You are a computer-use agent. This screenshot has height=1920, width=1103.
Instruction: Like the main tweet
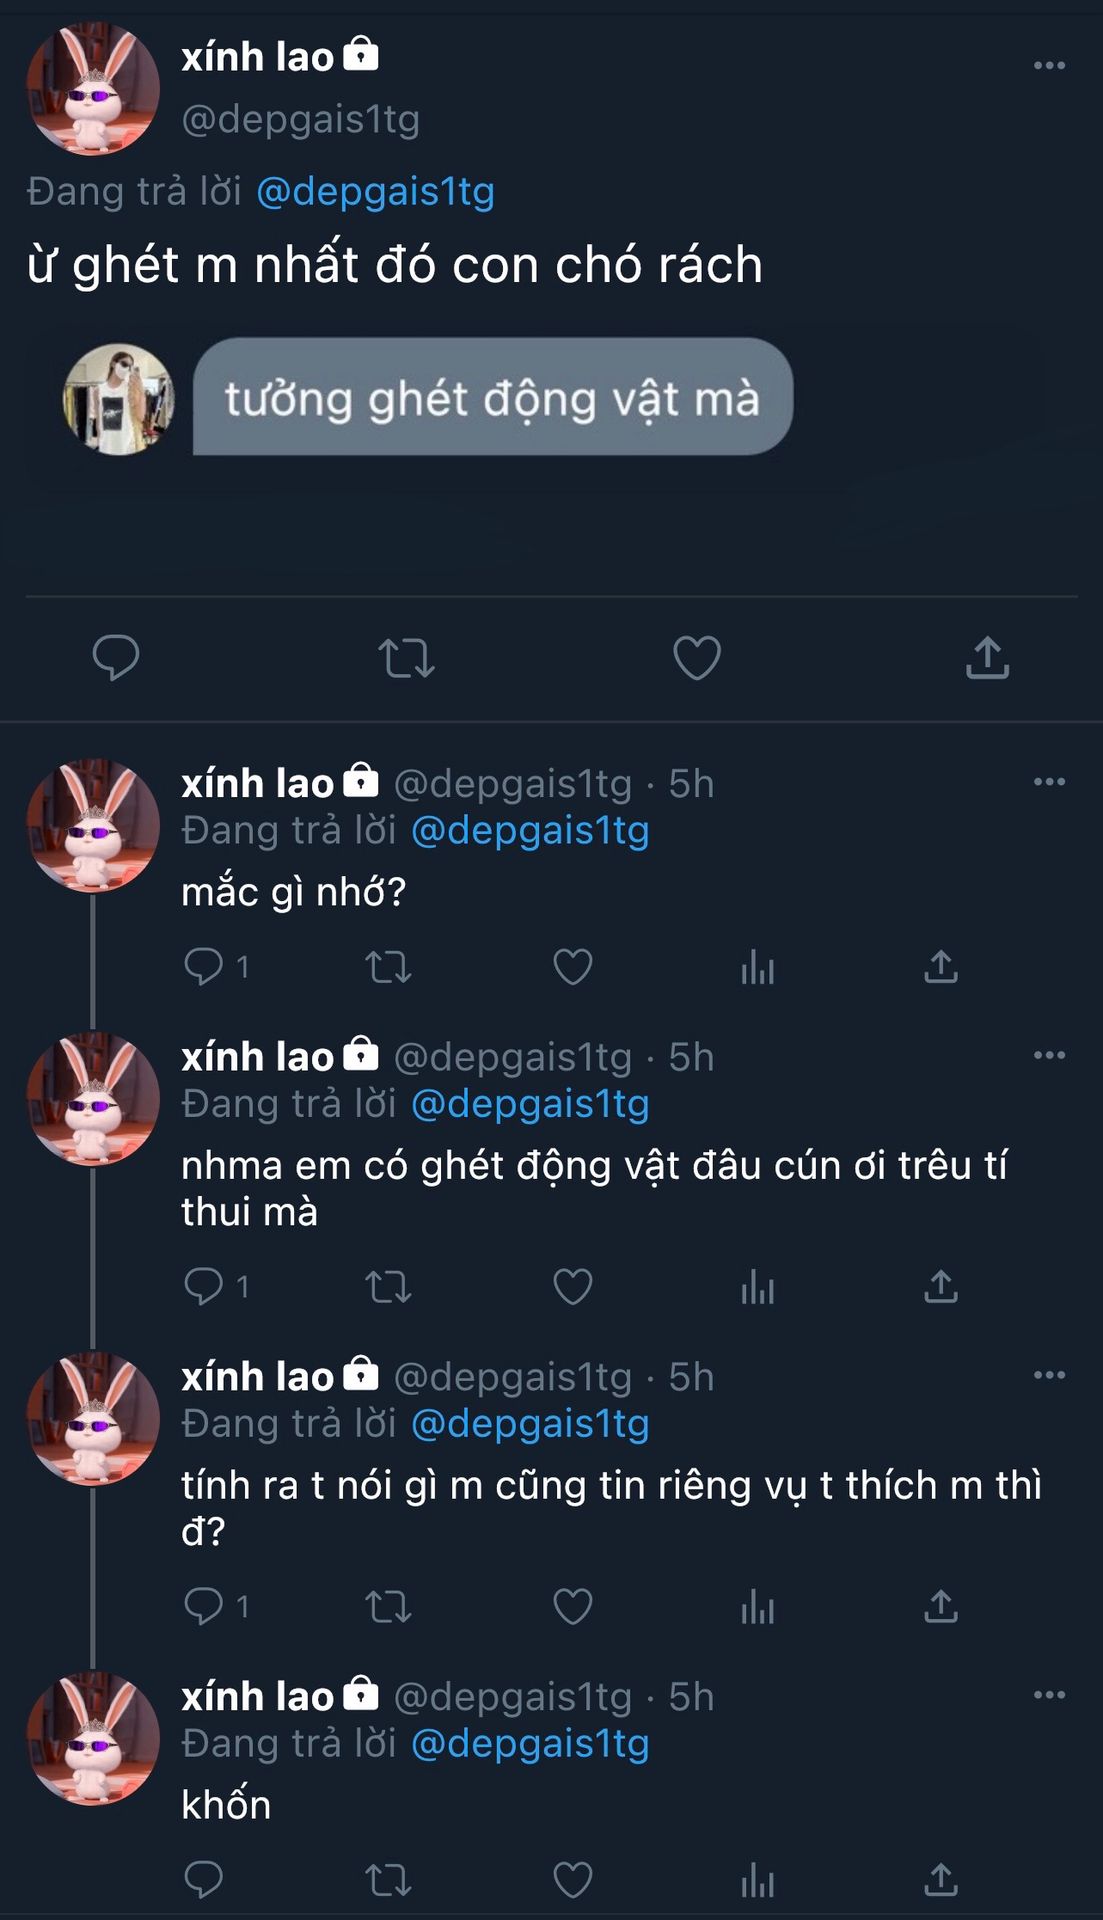[x=697, y=657]
